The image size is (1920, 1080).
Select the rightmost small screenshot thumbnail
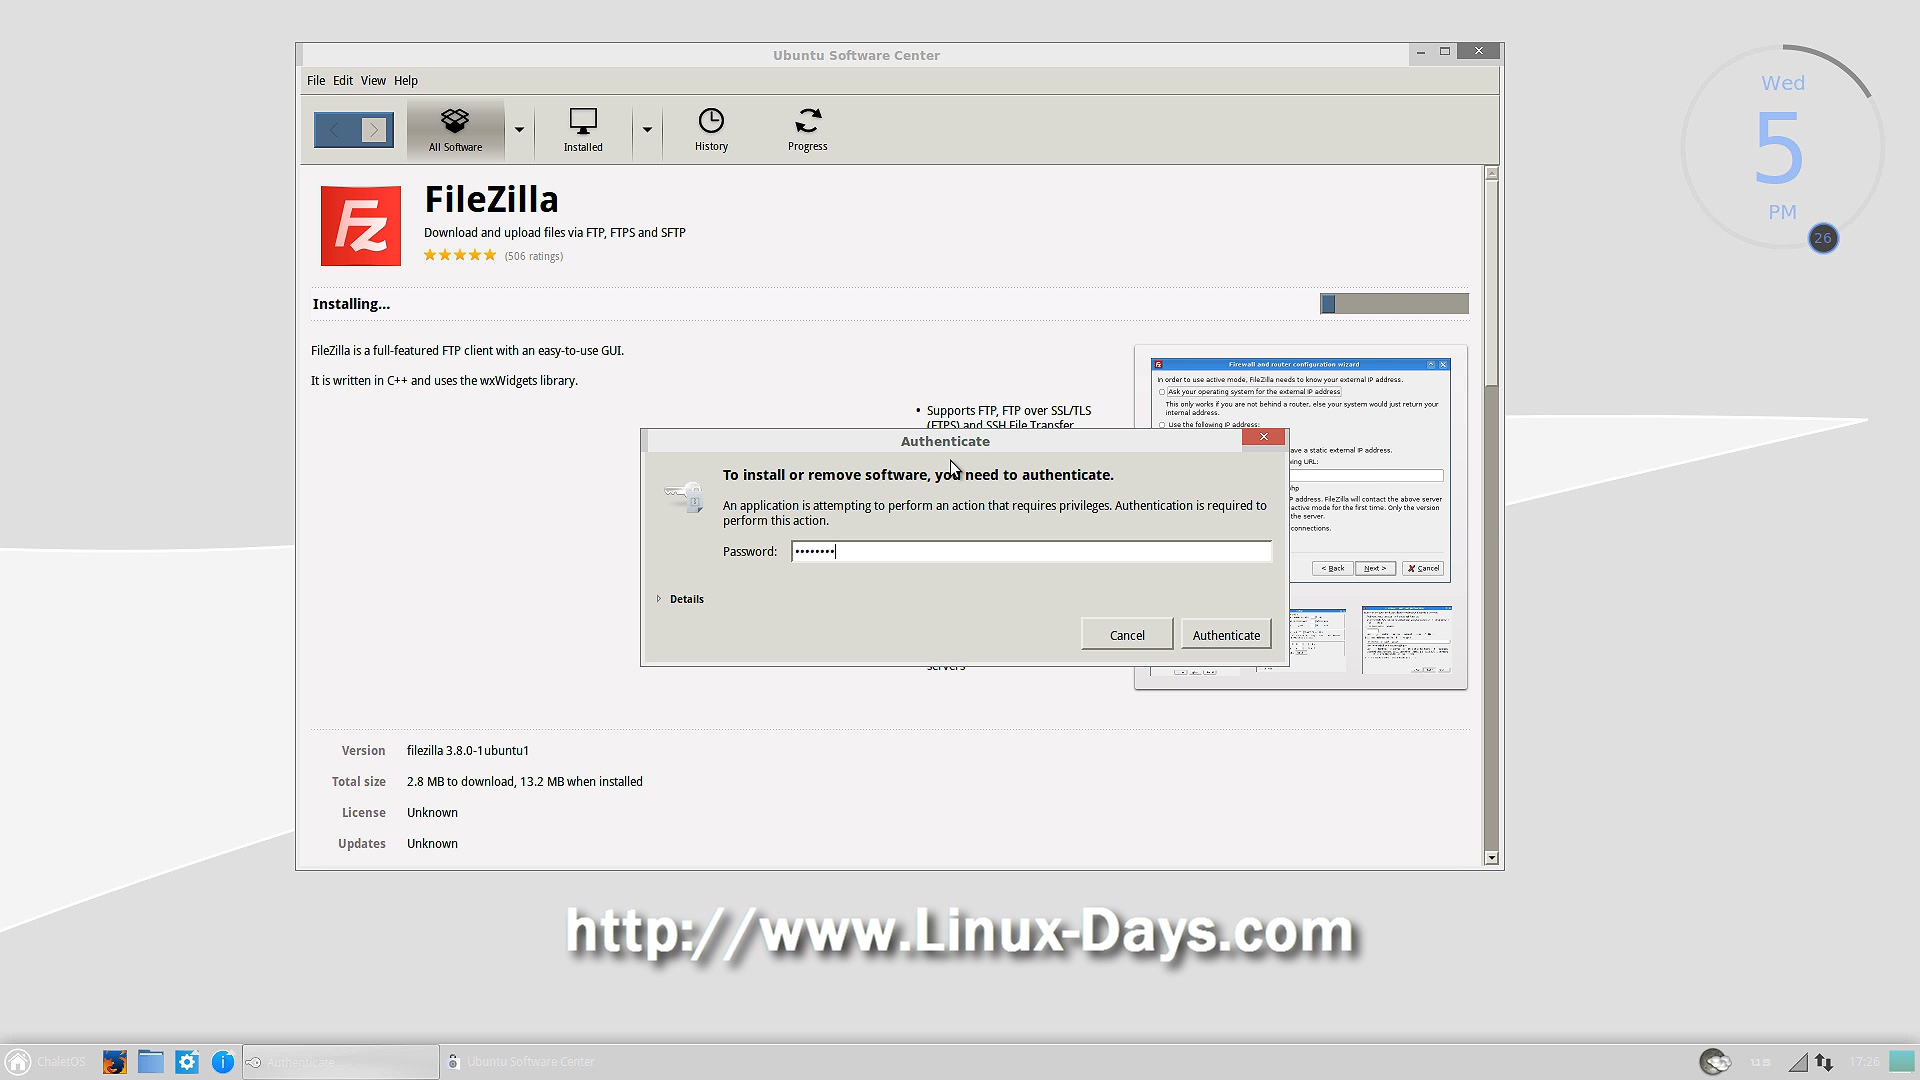click(x=1406, y=640)
